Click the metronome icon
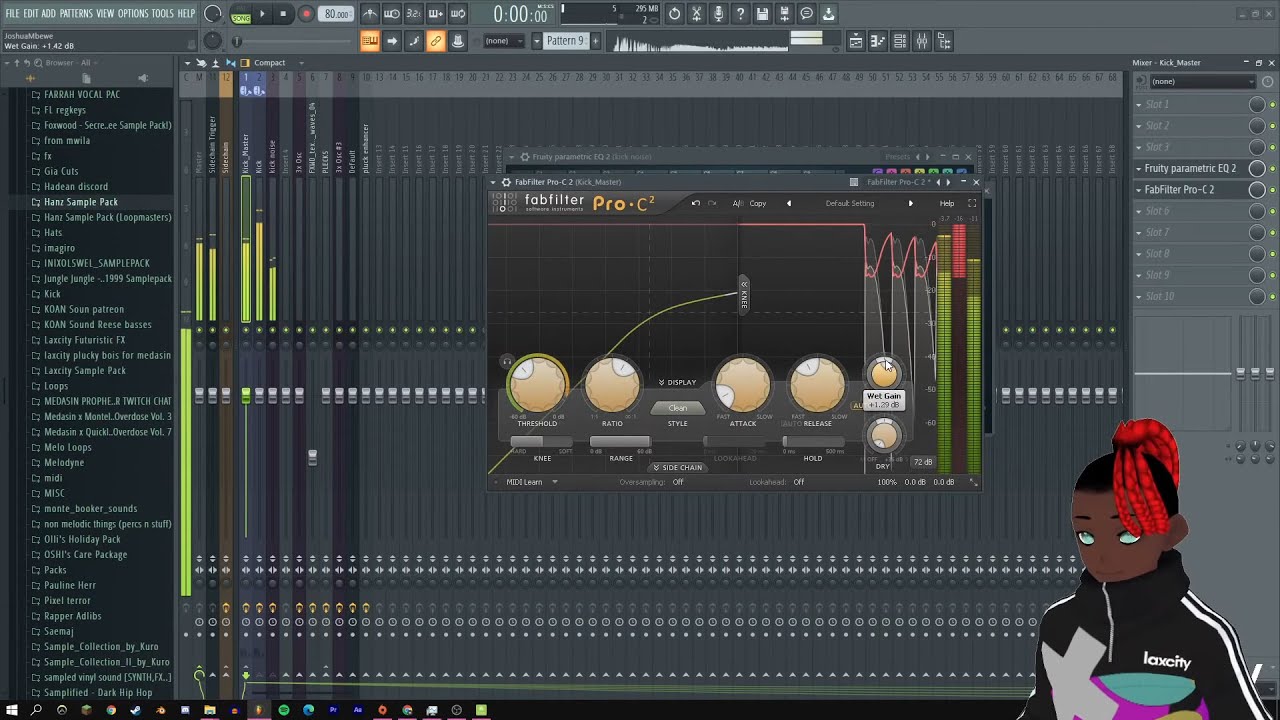1280x720 pixels. [370, 14]
